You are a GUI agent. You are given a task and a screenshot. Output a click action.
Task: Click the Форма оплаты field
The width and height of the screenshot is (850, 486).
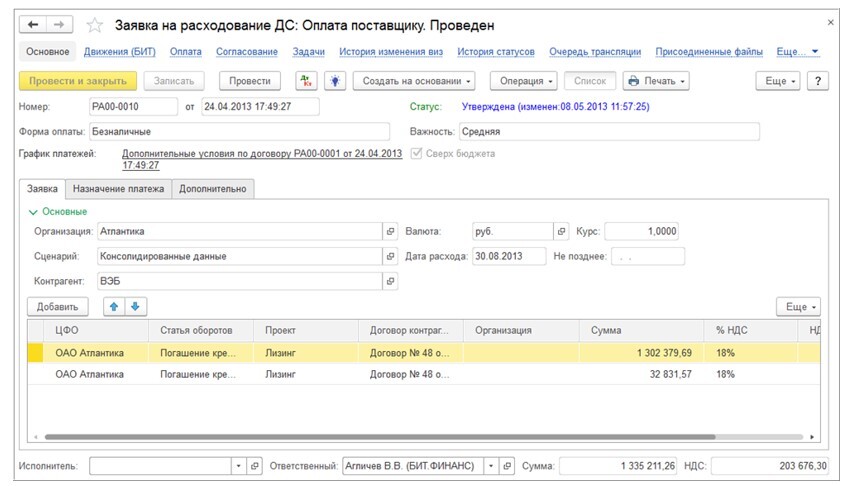pos(239,131)
